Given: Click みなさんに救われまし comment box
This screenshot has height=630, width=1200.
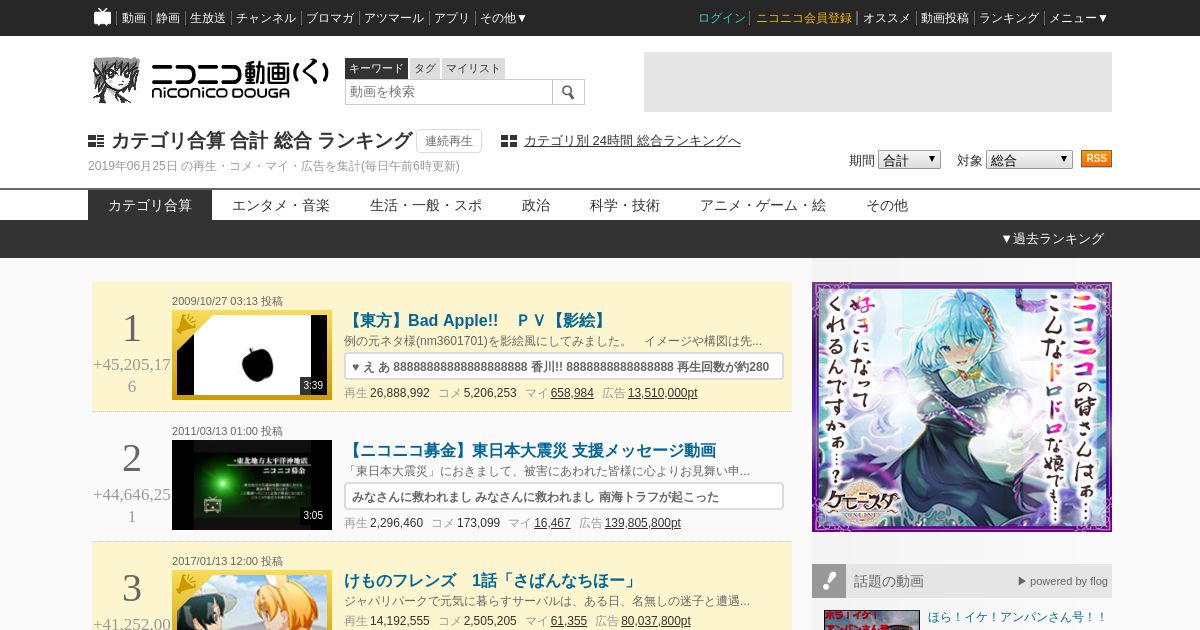Looking at the screenshot, I should 564,496.
